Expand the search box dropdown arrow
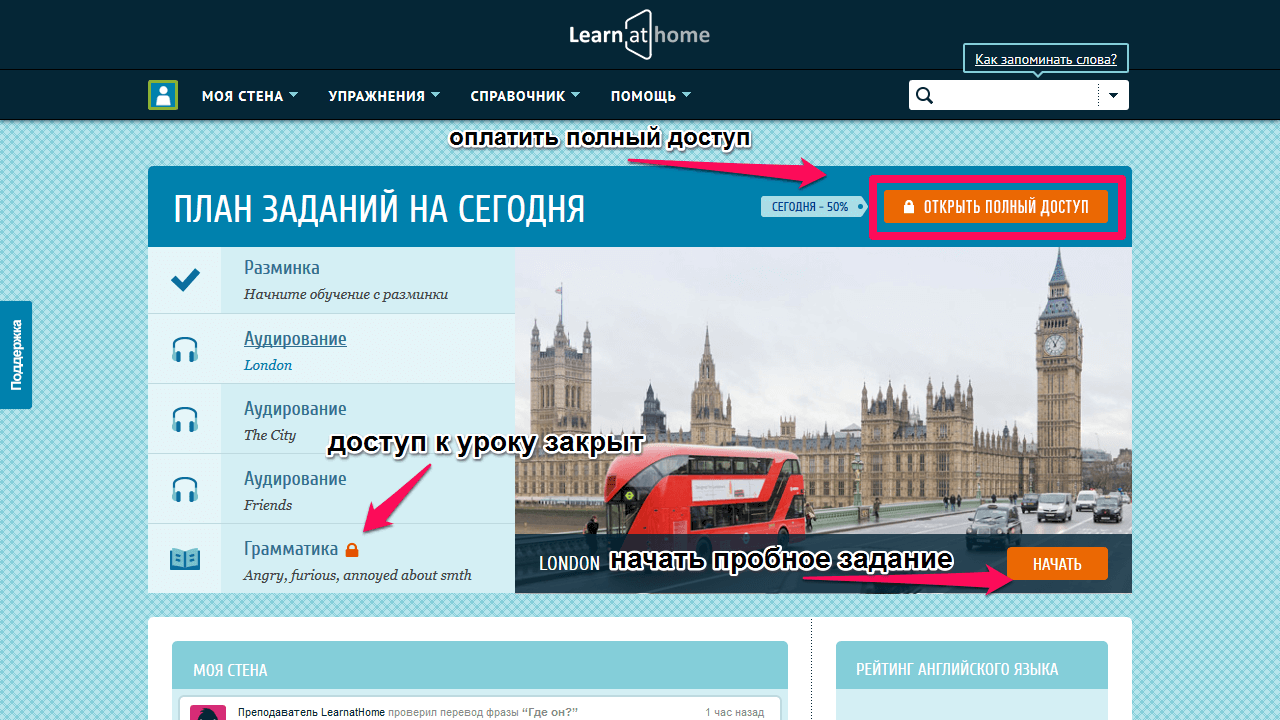This screenshot has height=720, width=1280. pyautogui.click(x=1113, y=95)
